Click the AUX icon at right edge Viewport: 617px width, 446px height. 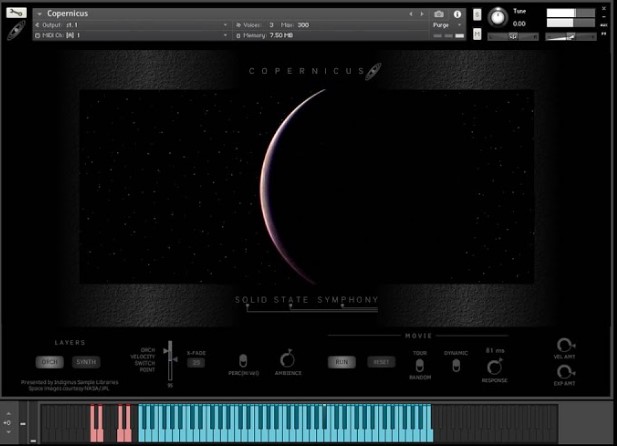click(604, 25)
